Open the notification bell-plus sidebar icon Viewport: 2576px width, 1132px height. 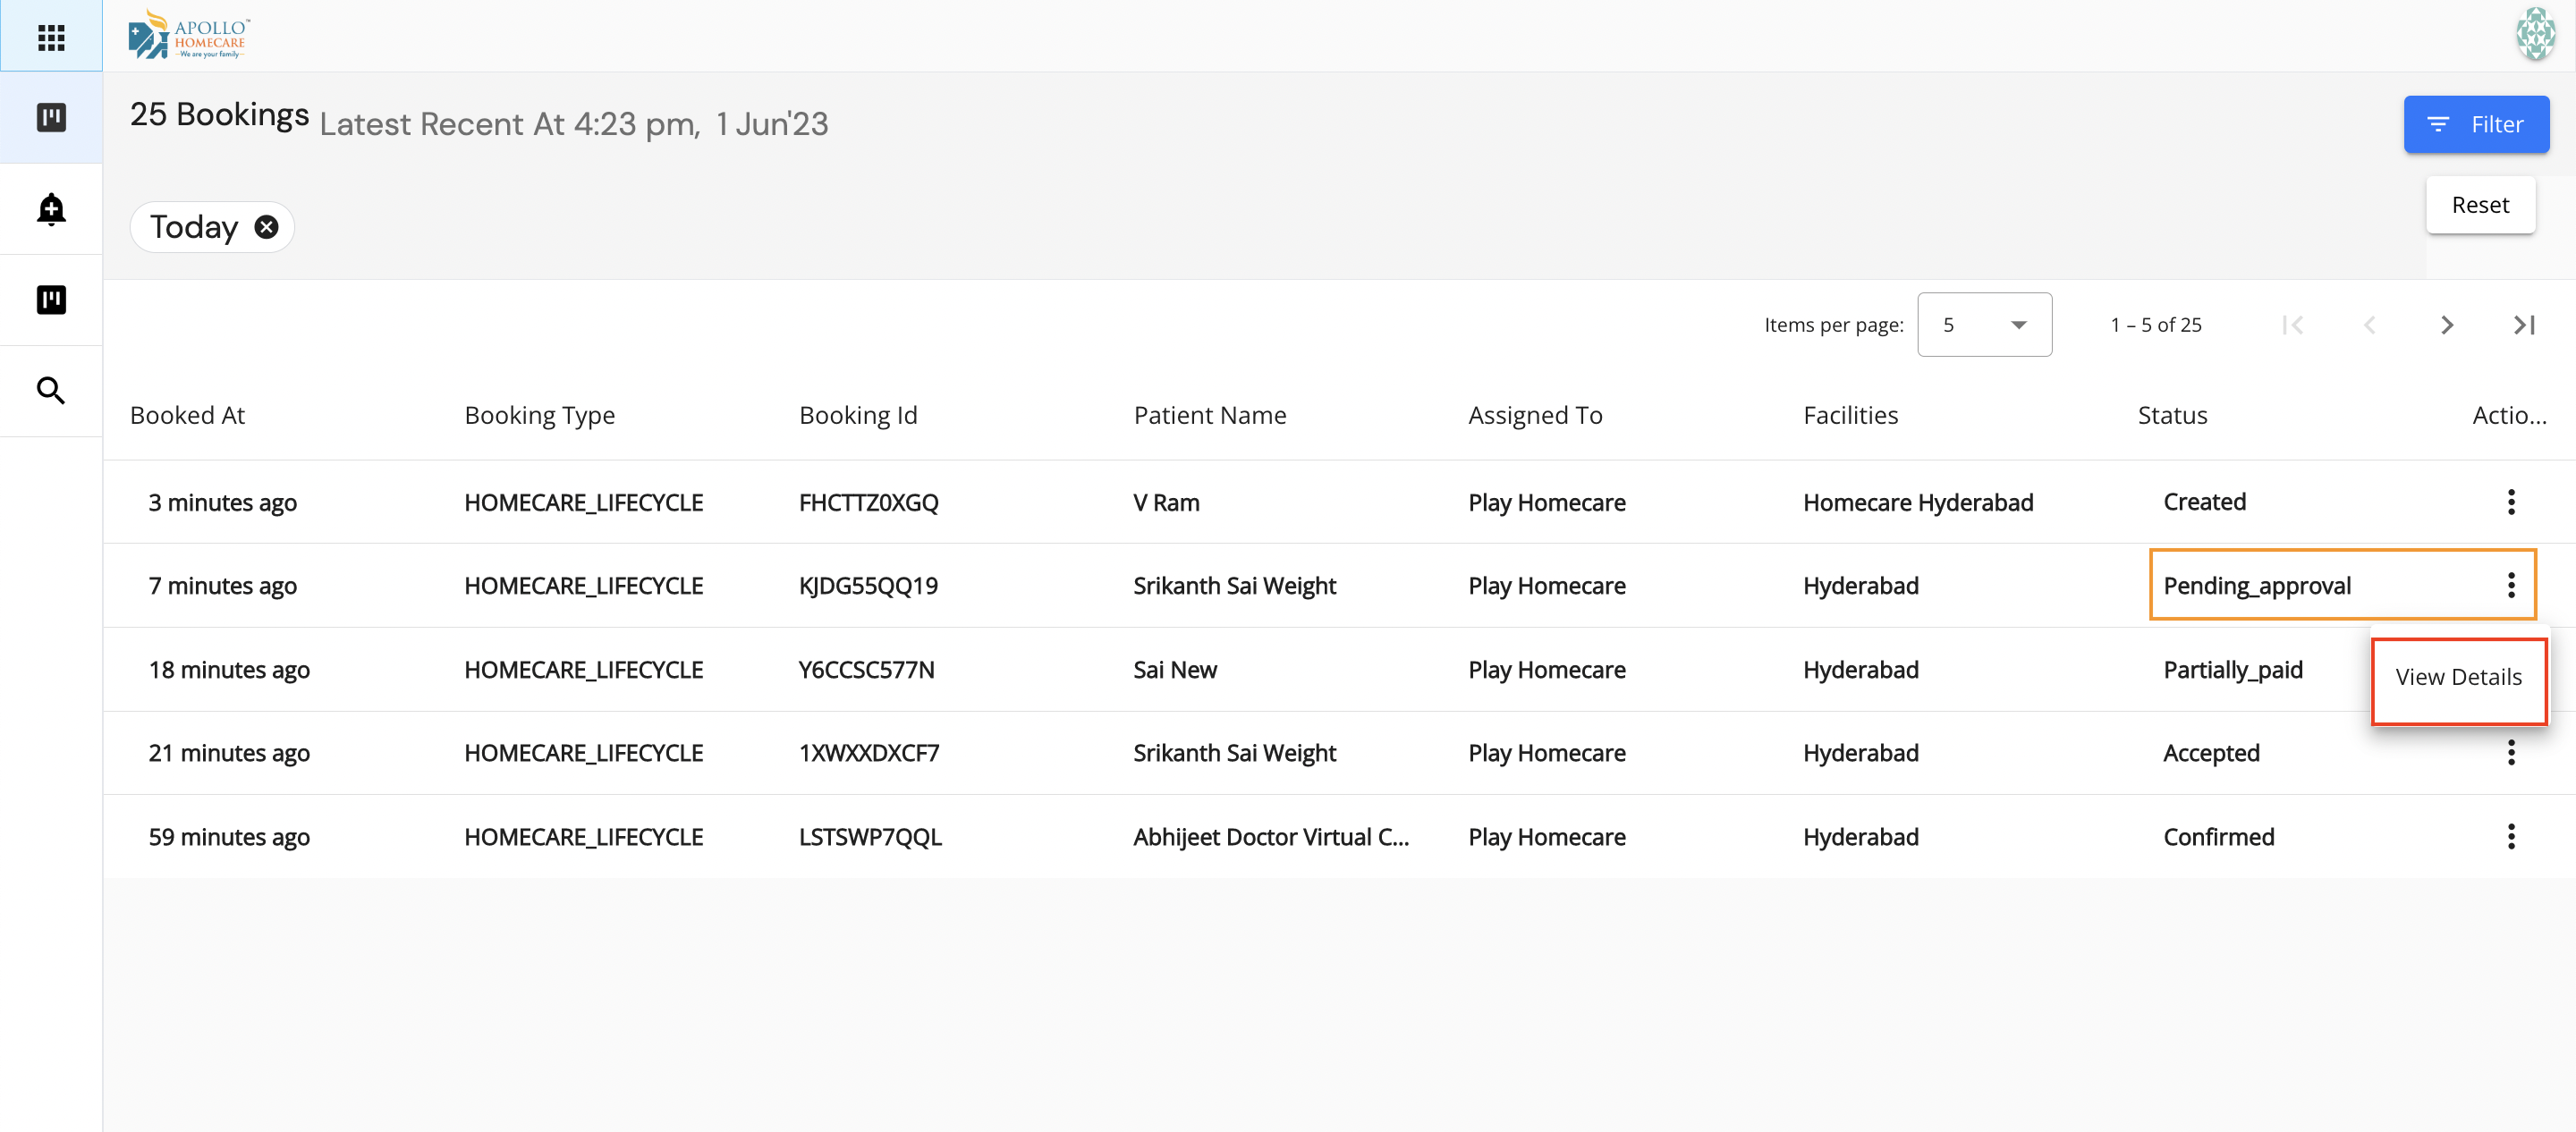(51, 209)
